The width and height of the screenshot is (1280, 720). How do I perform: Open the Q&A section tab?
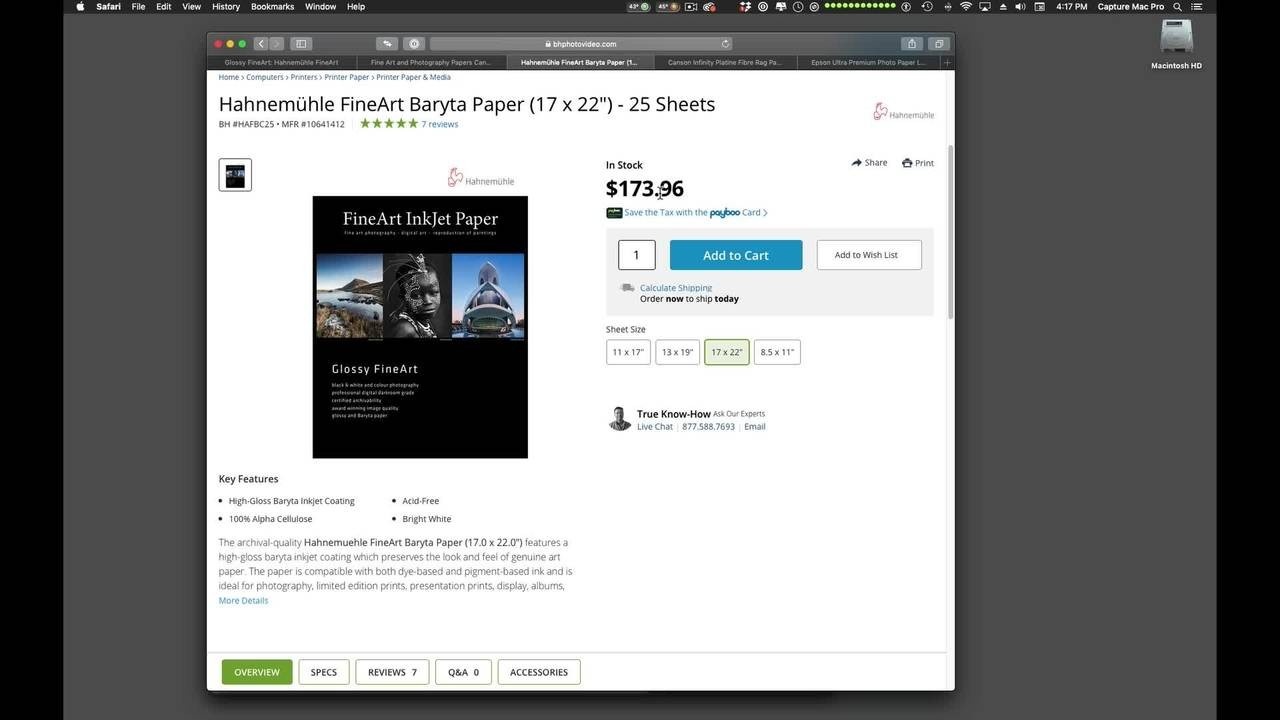coord(463,672)
